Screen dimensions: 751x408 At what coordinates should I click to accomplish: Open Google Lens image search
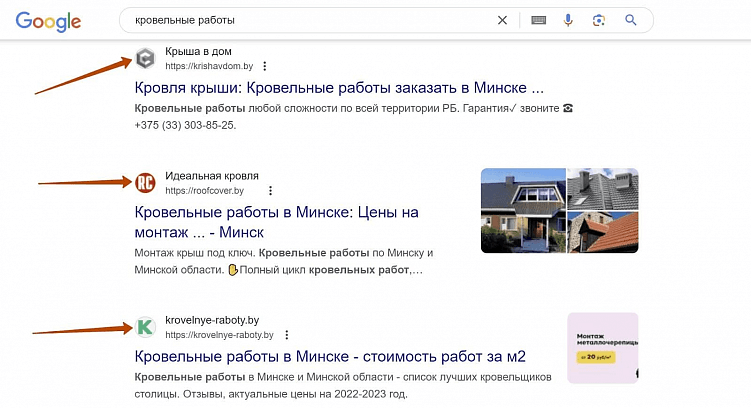[x=599, y=20]
